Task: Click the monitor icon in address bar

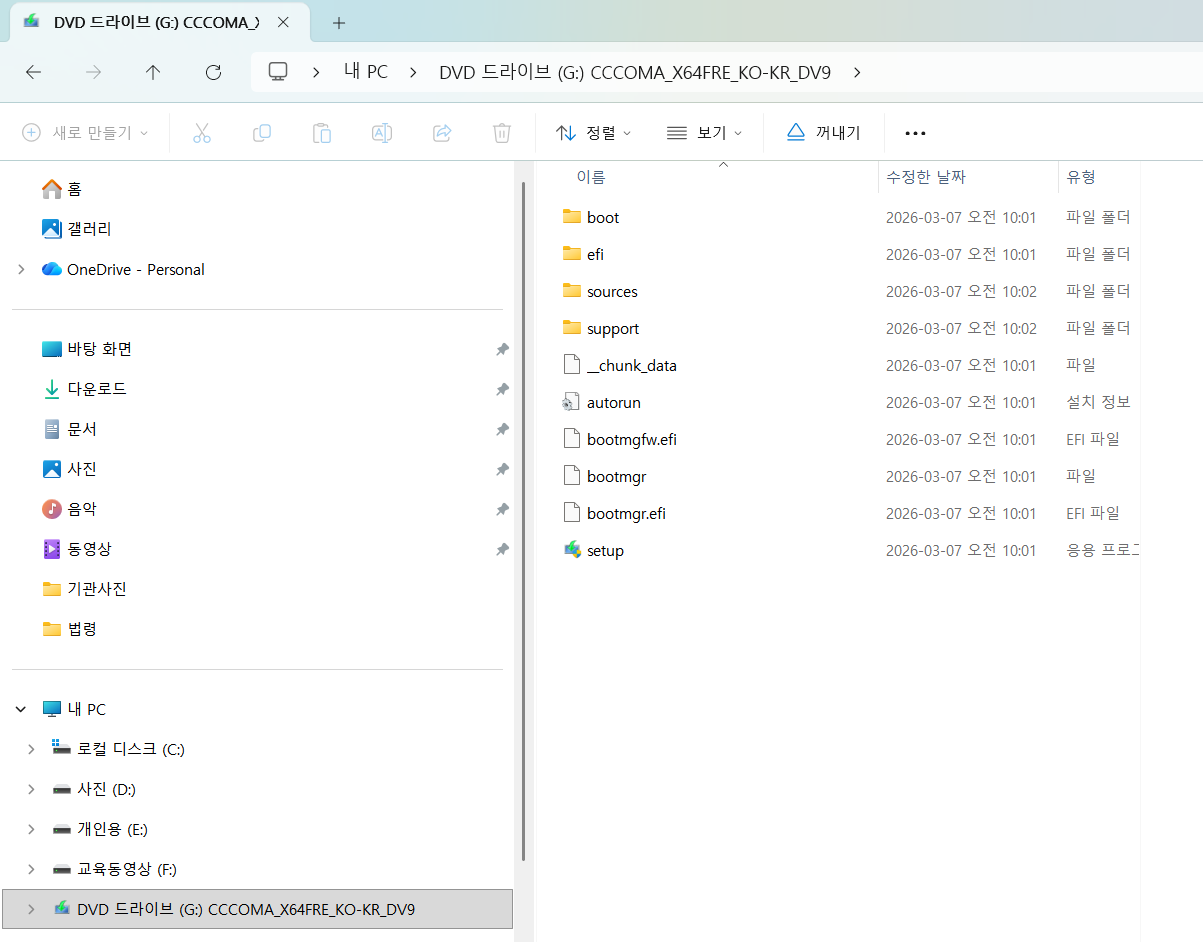Action: (279, 72)
